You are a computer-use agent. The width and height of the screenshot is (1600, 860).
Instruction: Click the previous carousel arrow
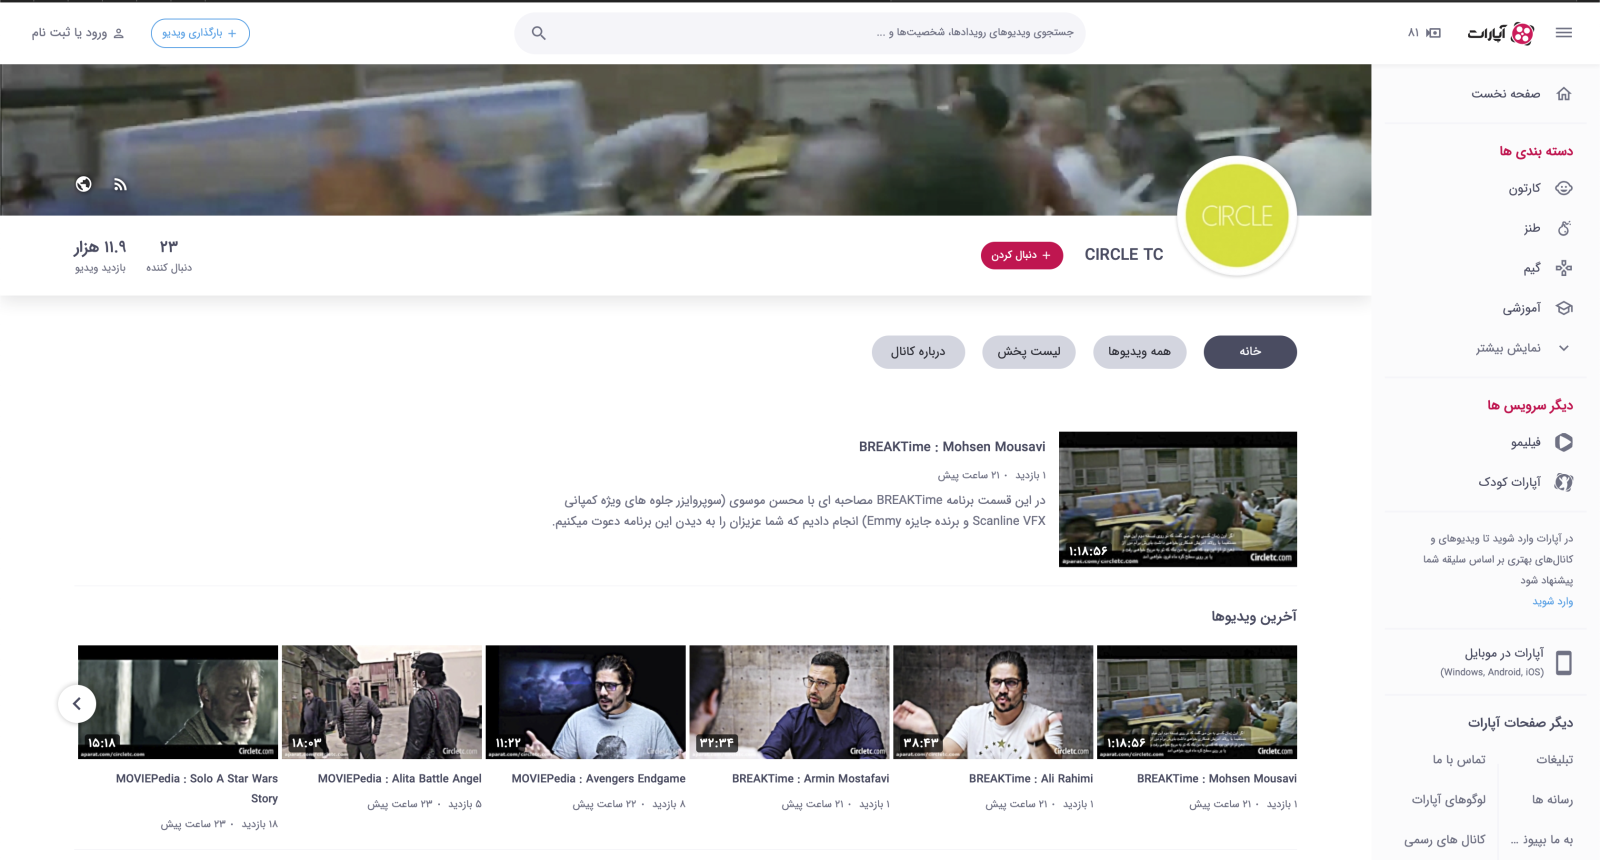click(x=77, y=704)
